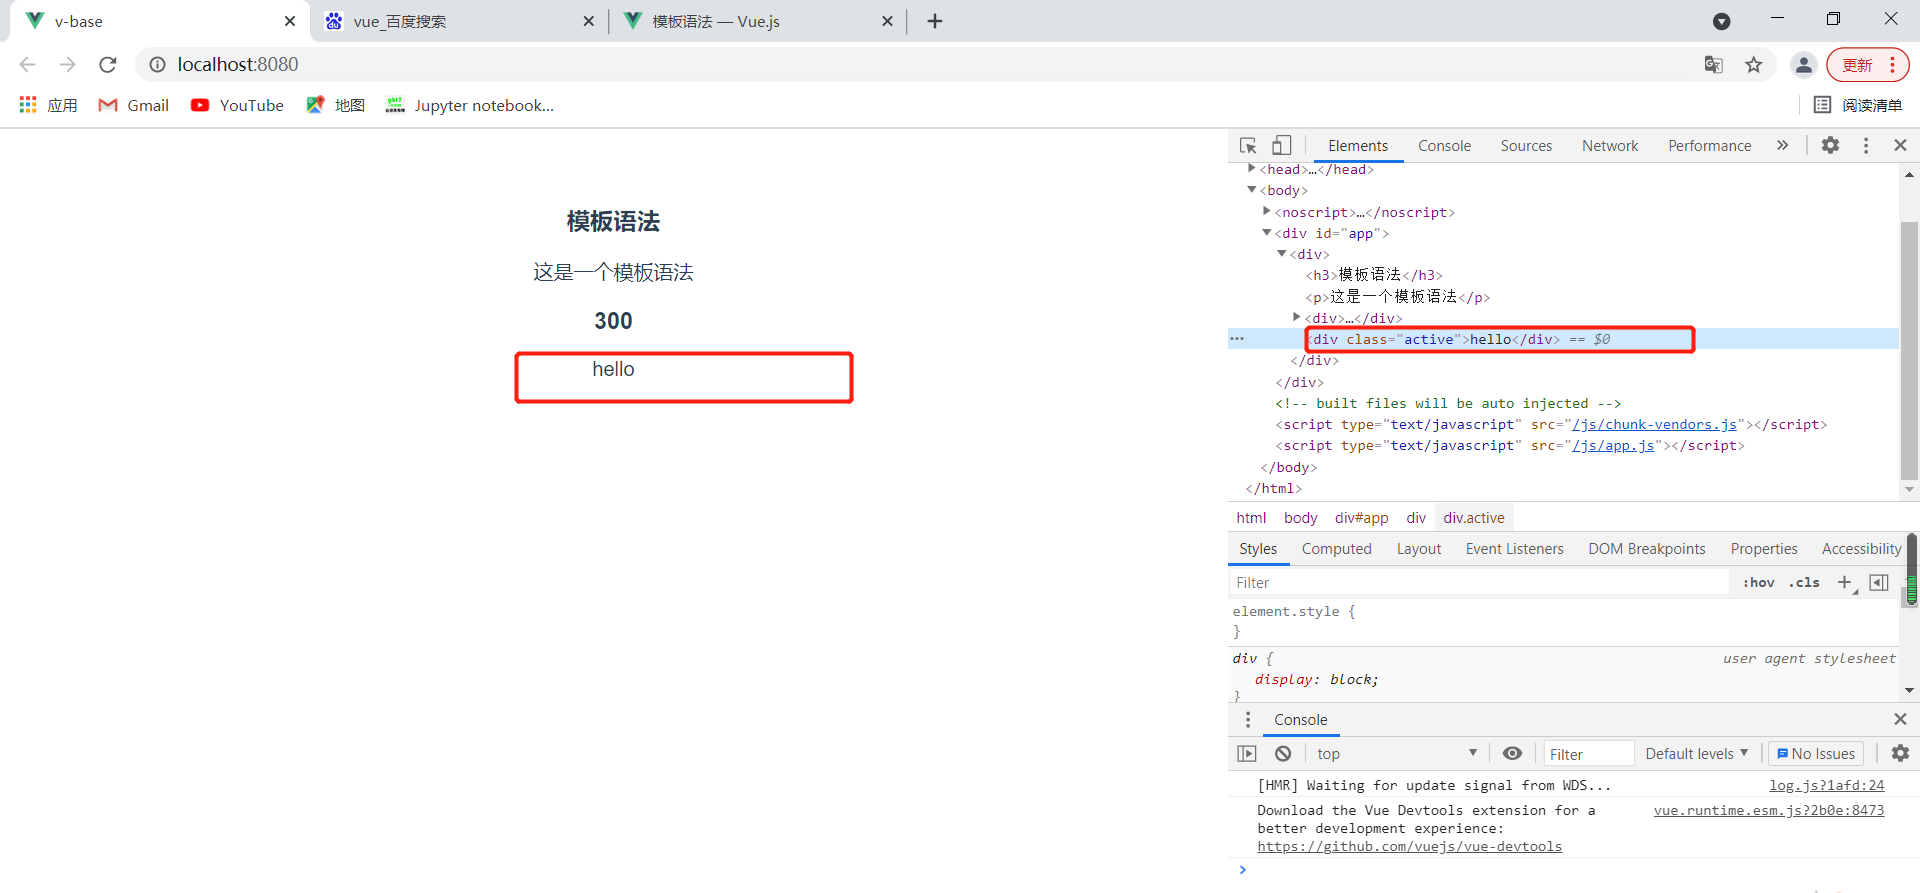Open the Jupyter notebook bookmark
This screenshot has height=893, width=1920.
click(x=469, y=105)
